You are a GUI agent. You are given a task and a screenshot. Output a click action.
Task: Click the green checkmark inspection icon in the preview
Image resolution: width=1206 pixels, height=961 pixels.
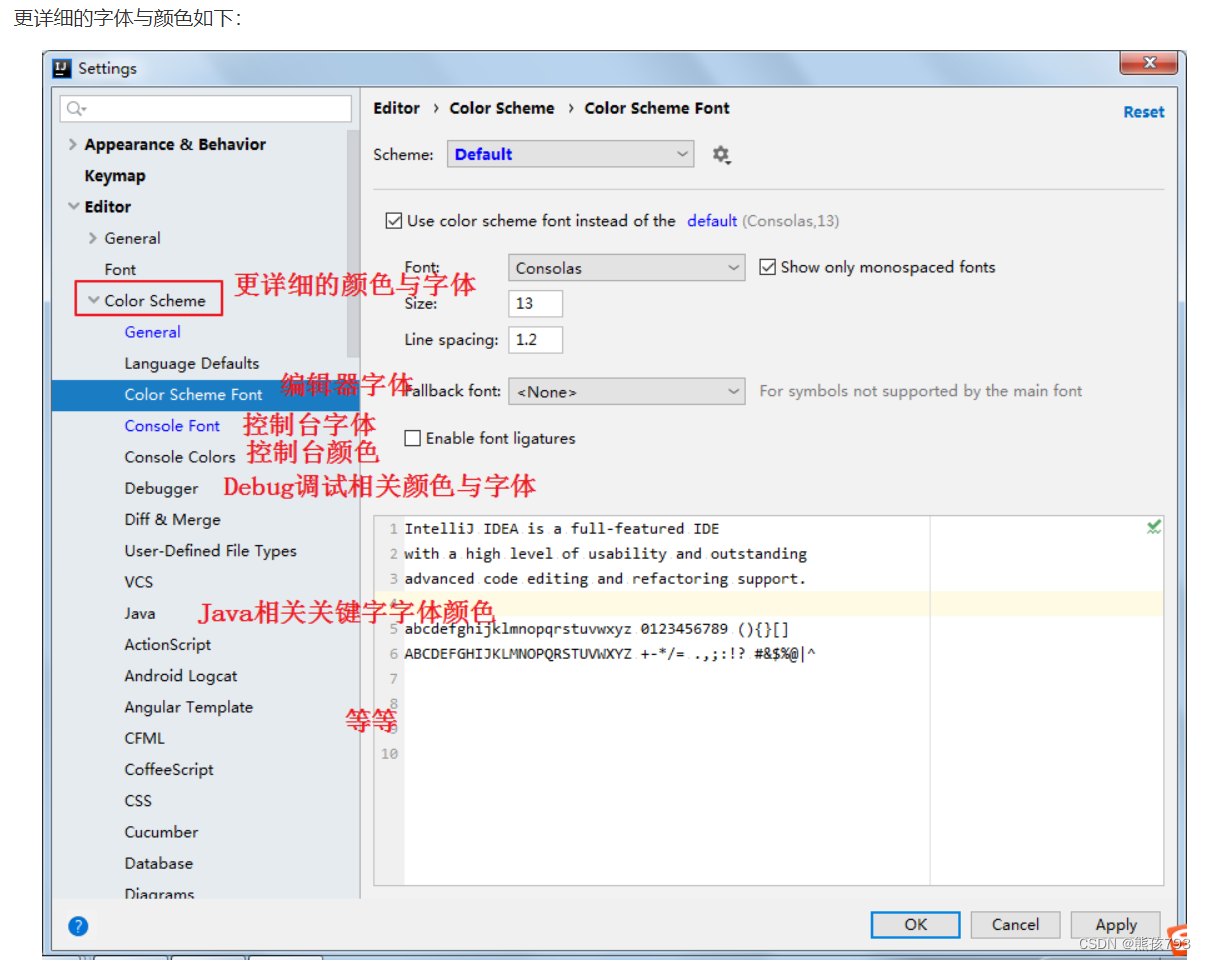[1153, 527]
